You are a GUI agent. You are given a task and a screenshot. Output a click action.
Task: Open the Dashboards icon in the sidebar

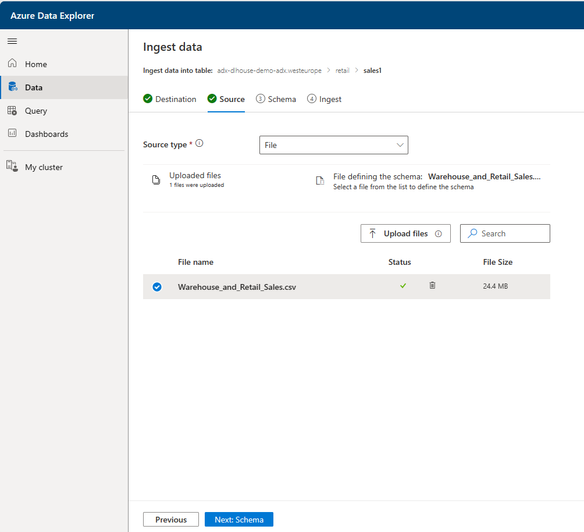[x=12, y=133]
